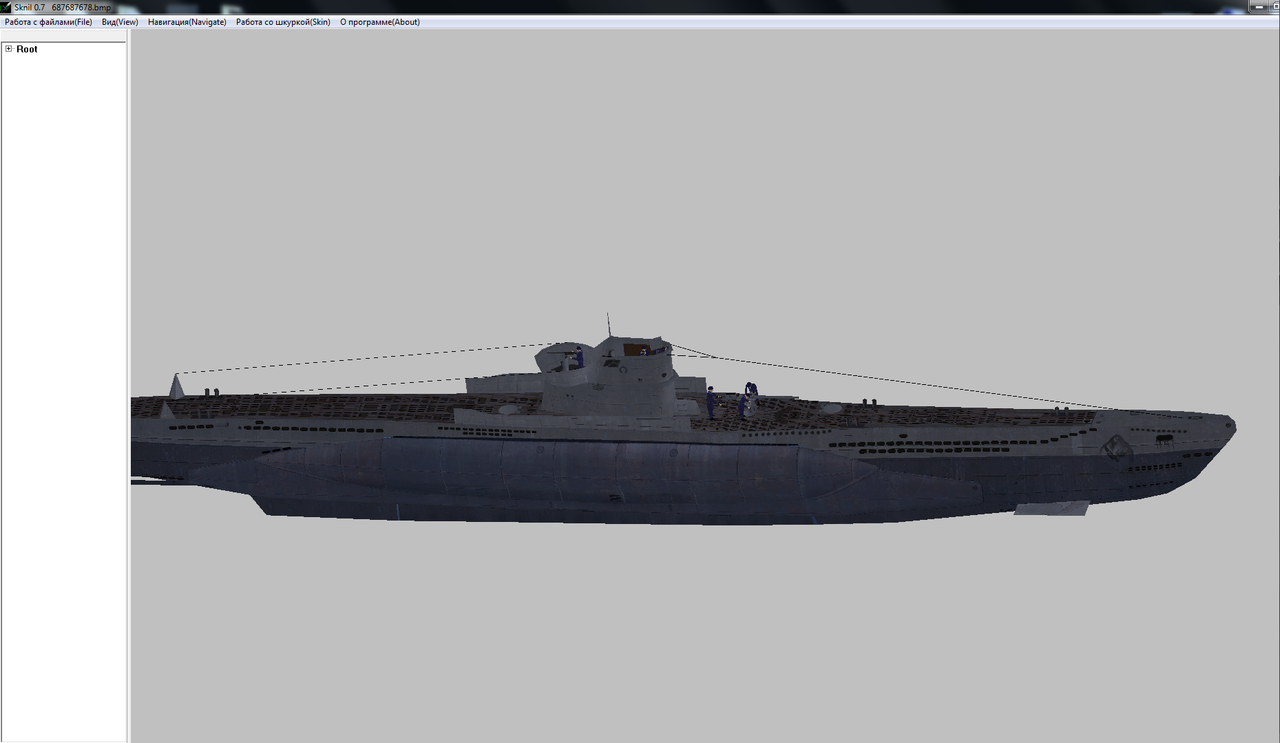Open the Вид (View) menu
1280x743 pixels.
pos(120,22)
